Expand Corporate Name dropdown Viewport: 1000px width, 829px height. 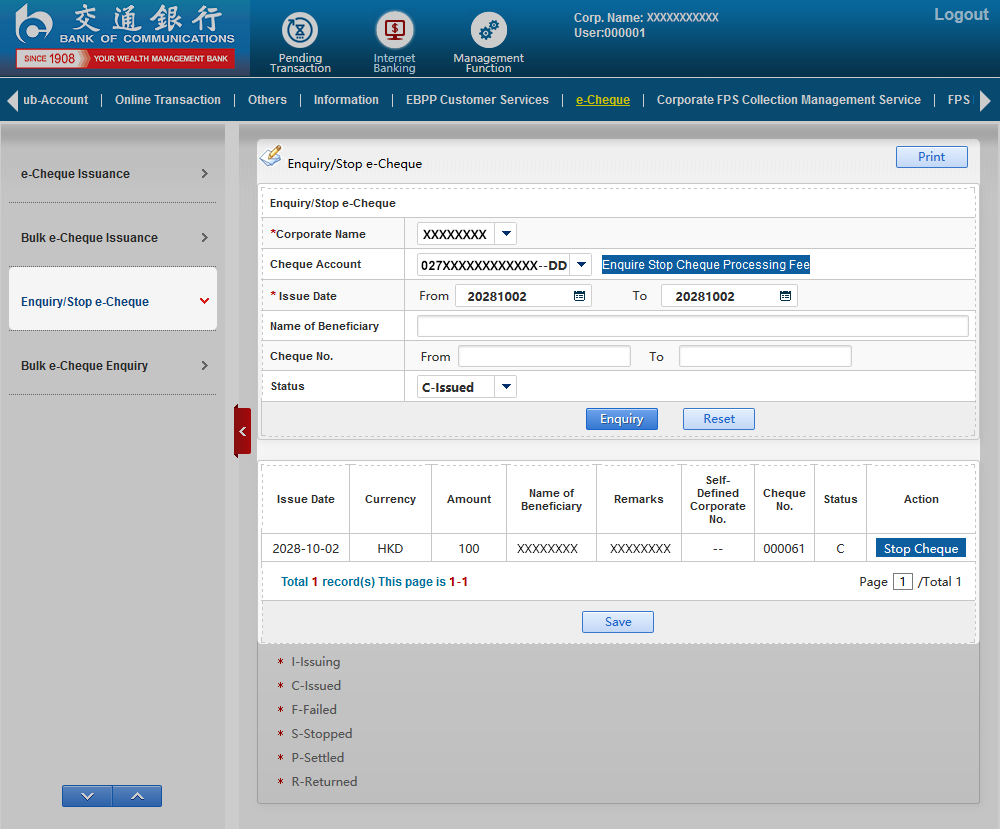click(x=506, y=233)
